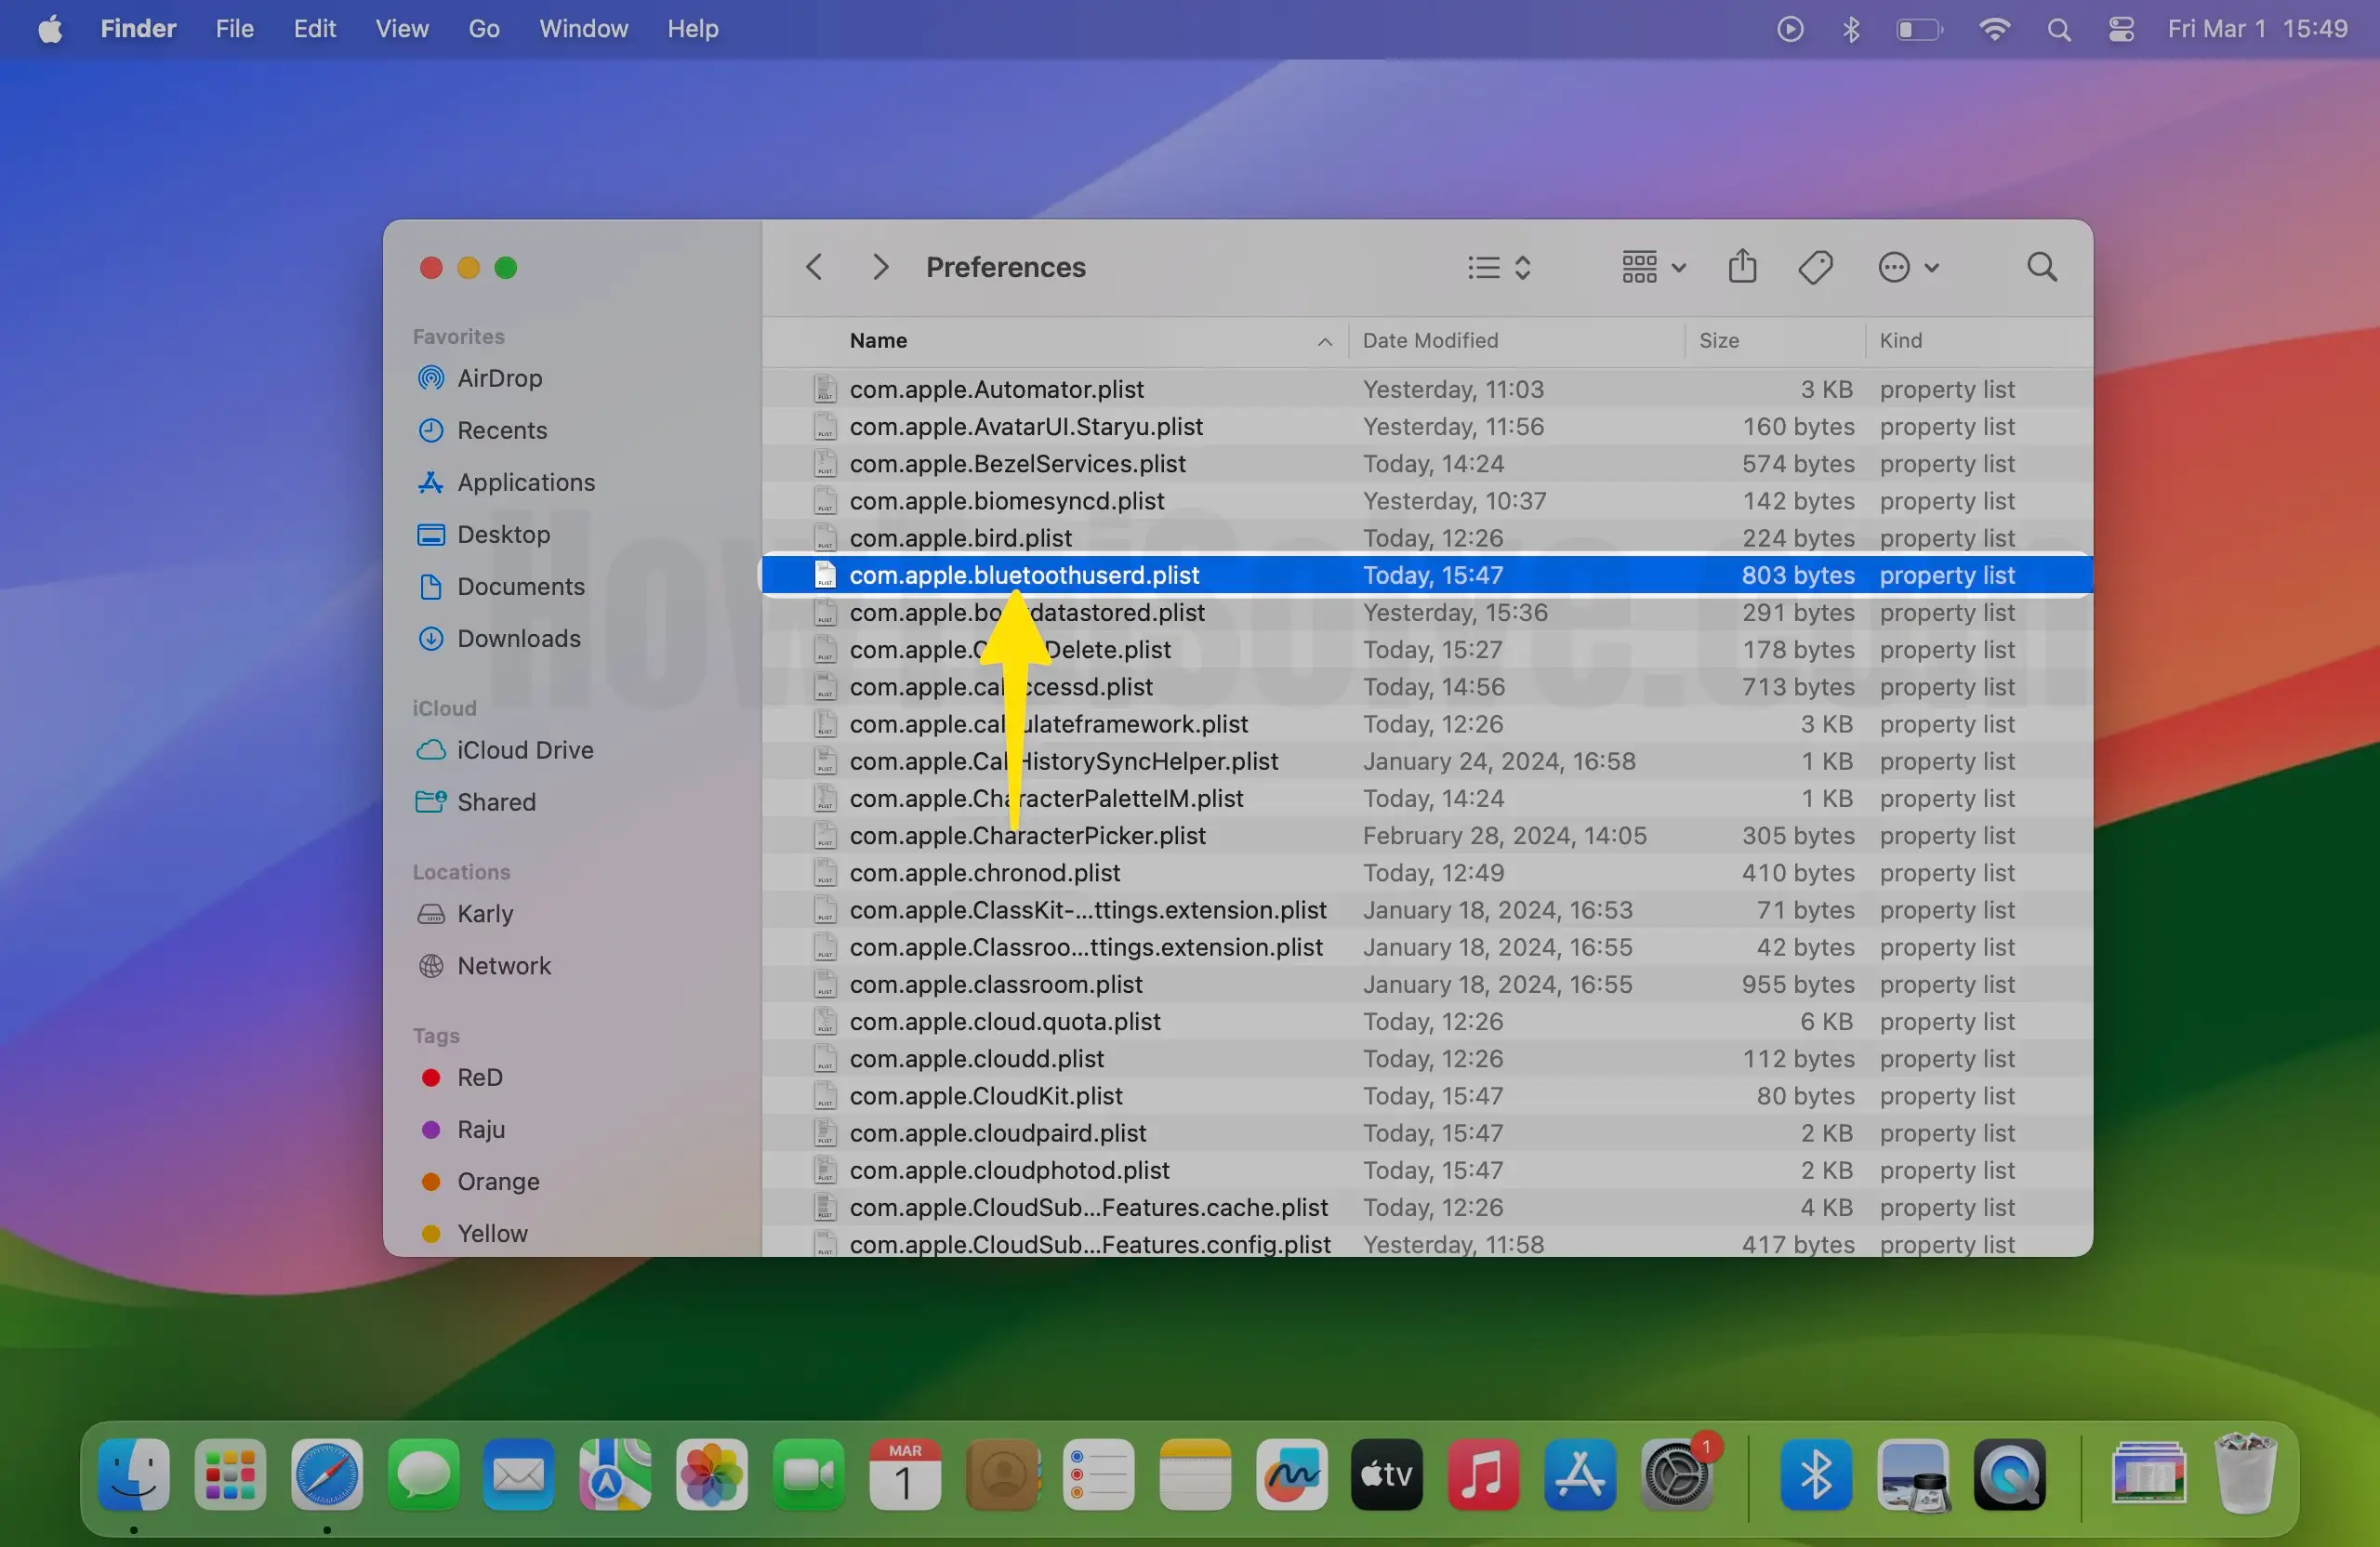Click the Bluetooth status icon in menu bar
The image size is (2380, 1547).
click(x=1851, y=29)
